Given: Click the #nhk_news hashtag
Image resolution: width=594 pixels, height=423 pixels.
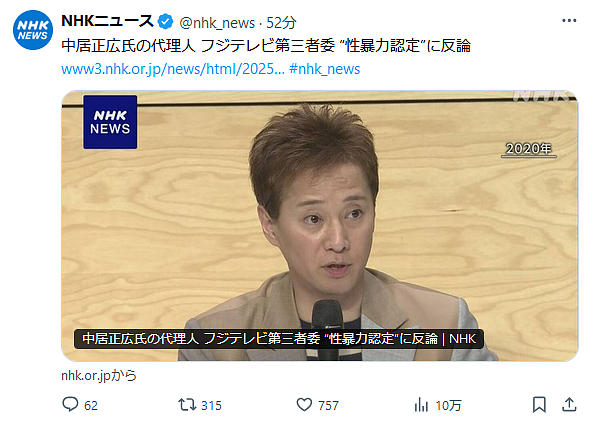Looking at the screenshot, I should 325,69.
